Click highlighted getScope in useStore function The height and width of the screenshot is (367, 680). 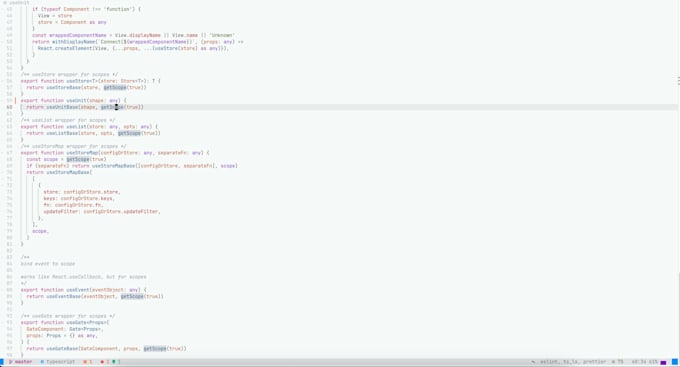[115, 88]
